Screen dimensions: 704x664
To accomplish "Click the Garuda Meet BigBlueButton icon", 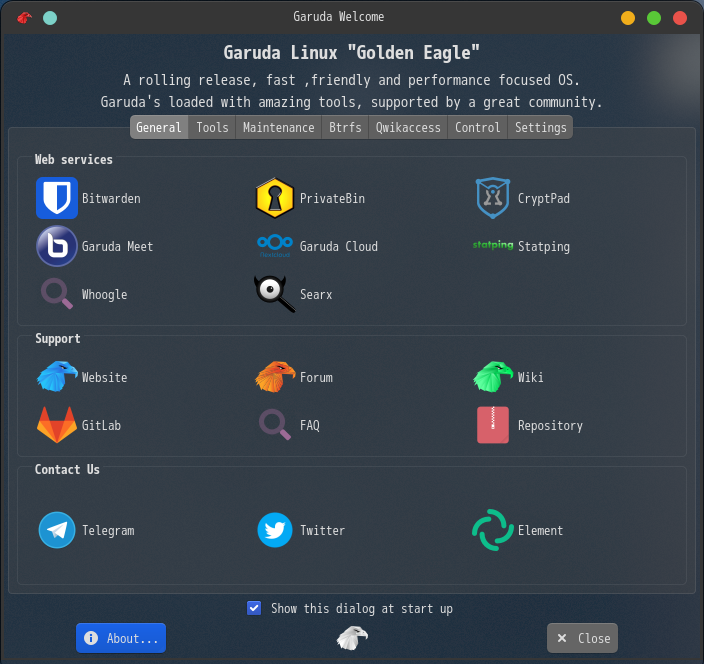I will [x=57, y=246].
